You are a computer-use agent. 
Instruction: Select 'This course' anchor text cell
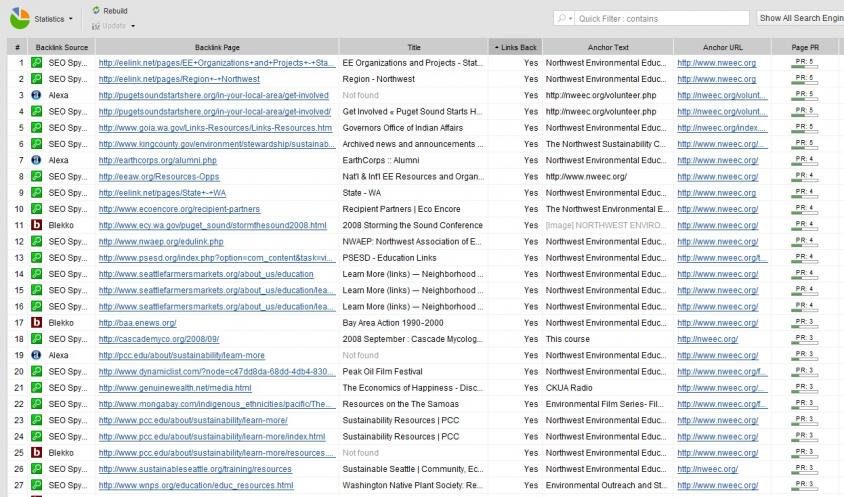pyautogui.click(x=567, y=339)
